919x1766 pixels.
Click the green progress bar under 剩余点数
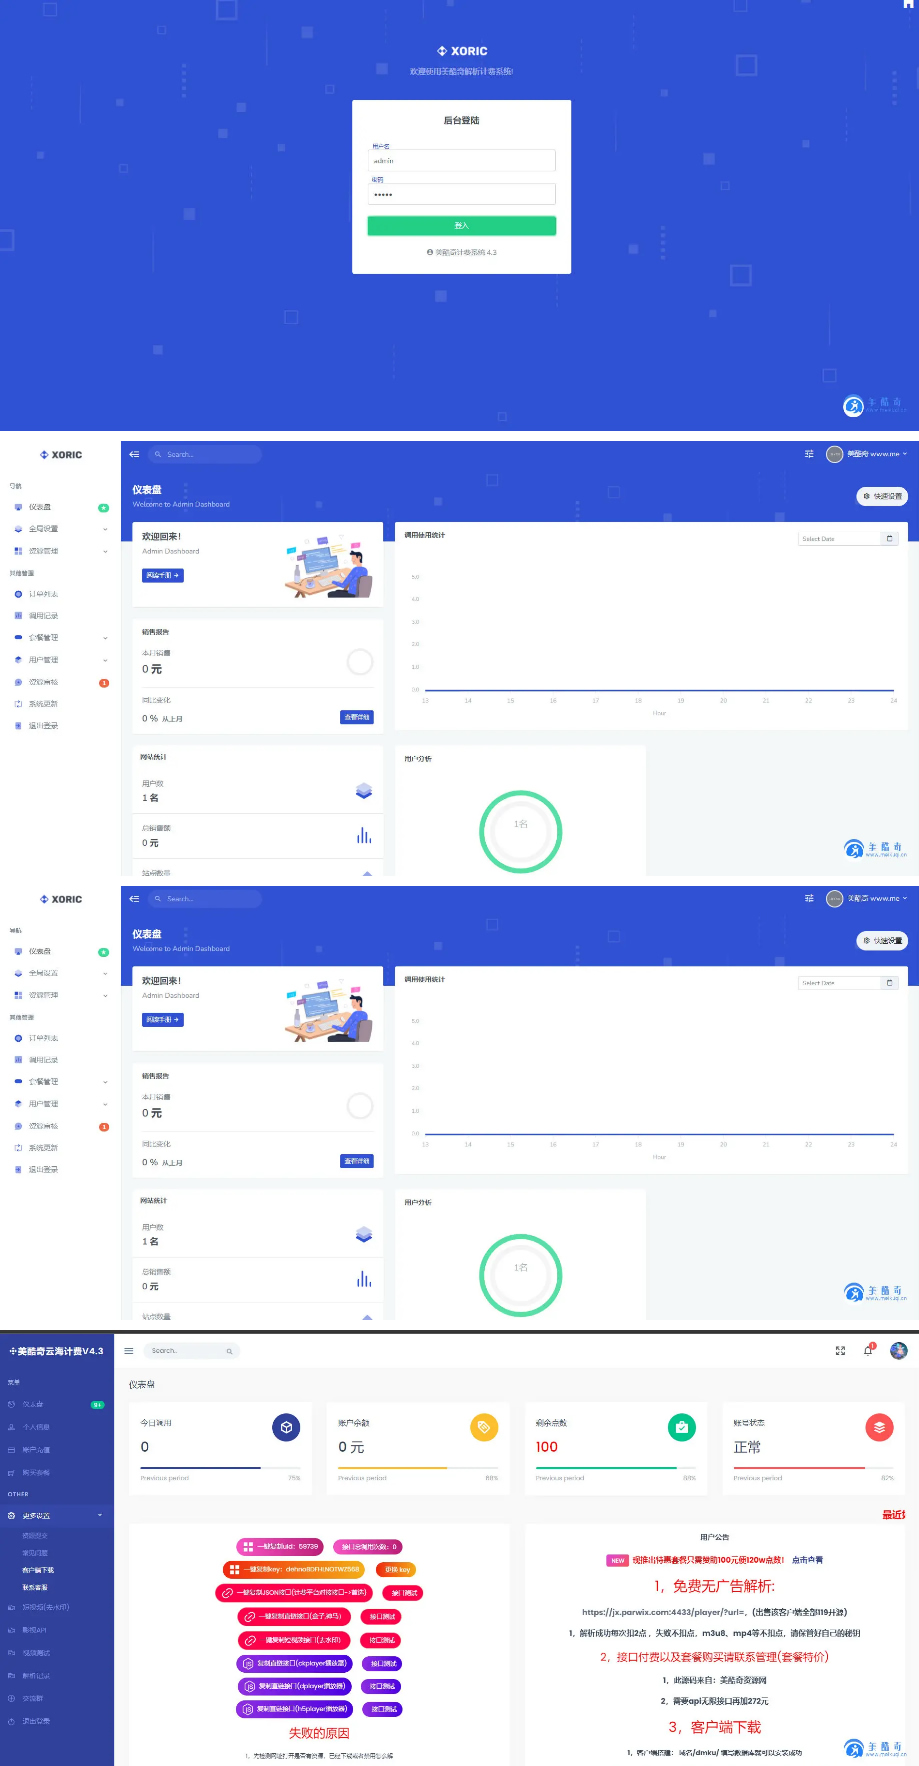point(606,1468)
